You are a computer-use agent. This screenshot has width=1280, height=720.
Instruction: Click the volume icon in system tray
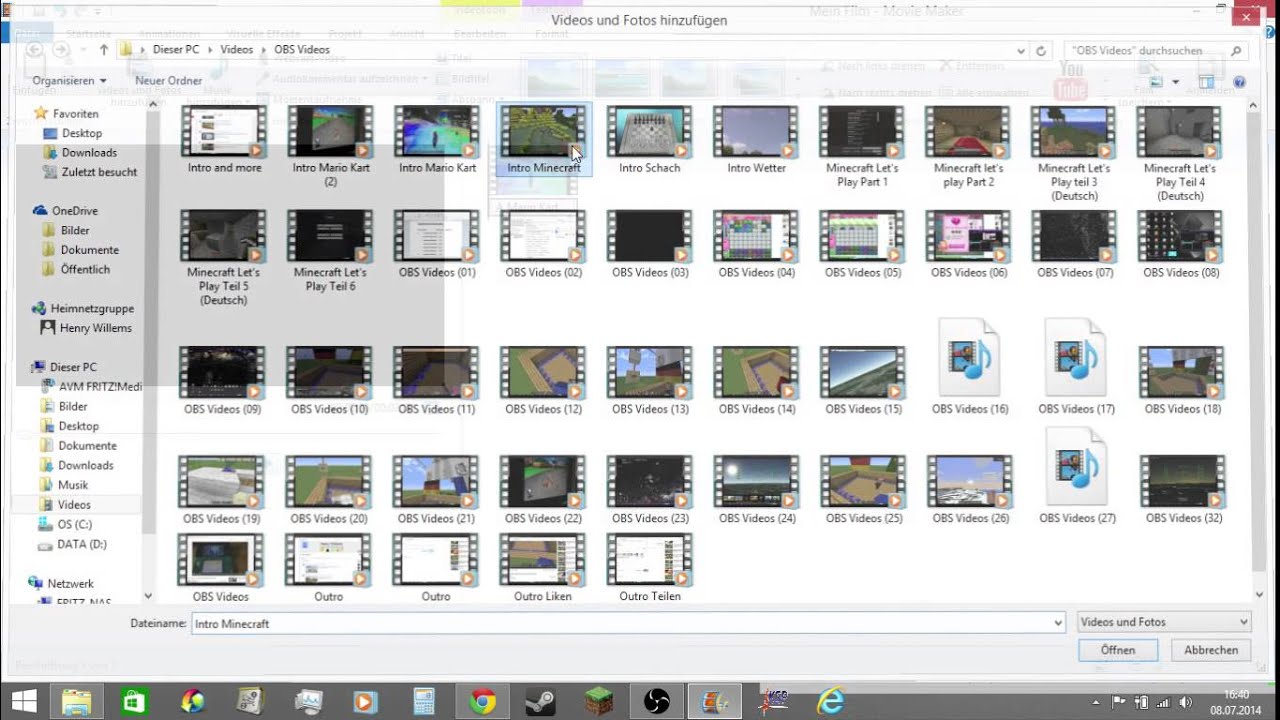click(1185, 702)
